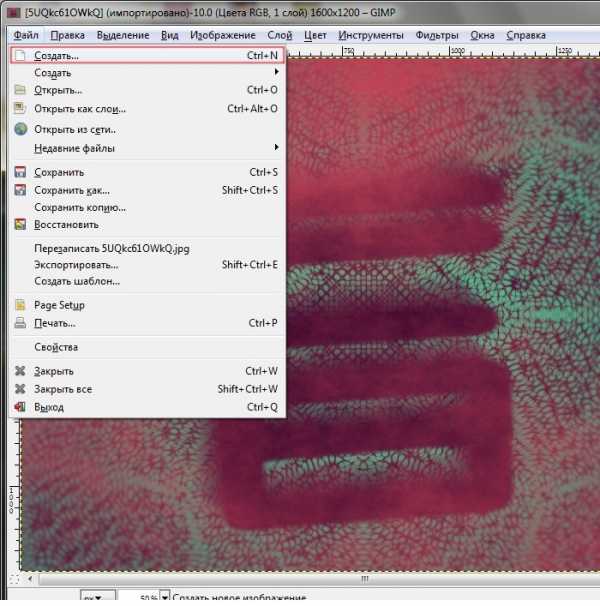Open the Справка menu
The width and height of the screenshot is (600, 606).
tap(526, 35)
